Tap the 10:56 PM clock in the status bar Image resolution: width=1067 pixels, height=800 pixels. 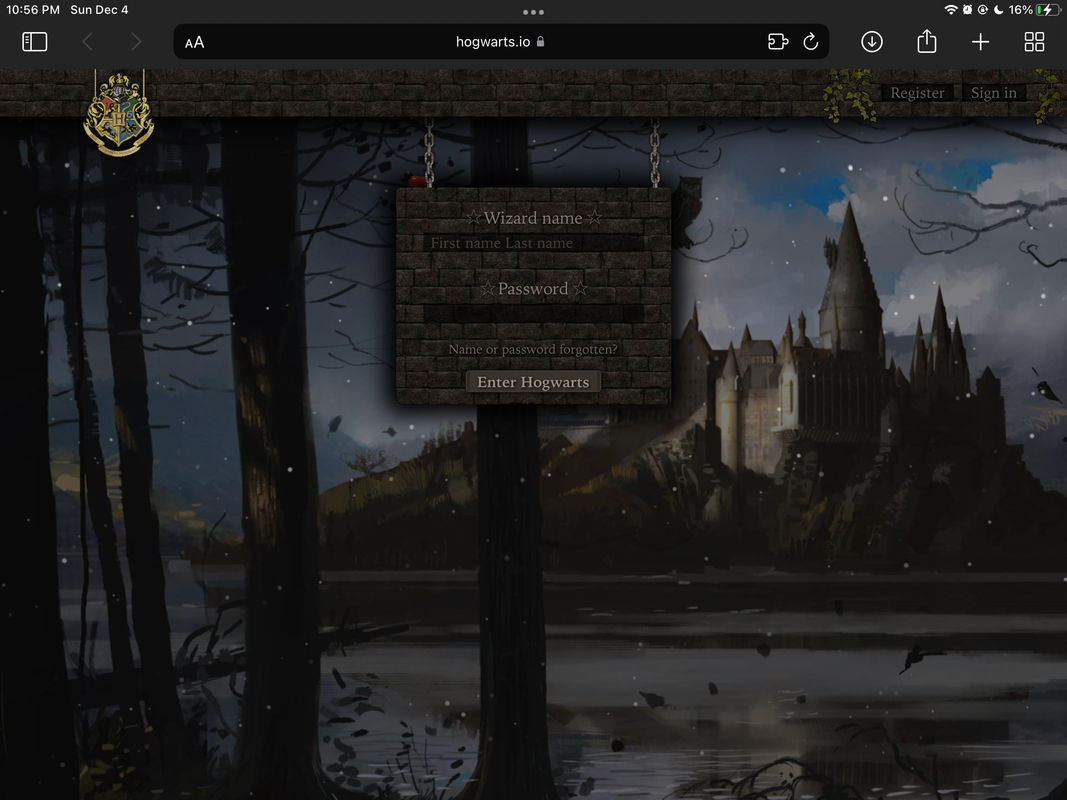[33, 10]
